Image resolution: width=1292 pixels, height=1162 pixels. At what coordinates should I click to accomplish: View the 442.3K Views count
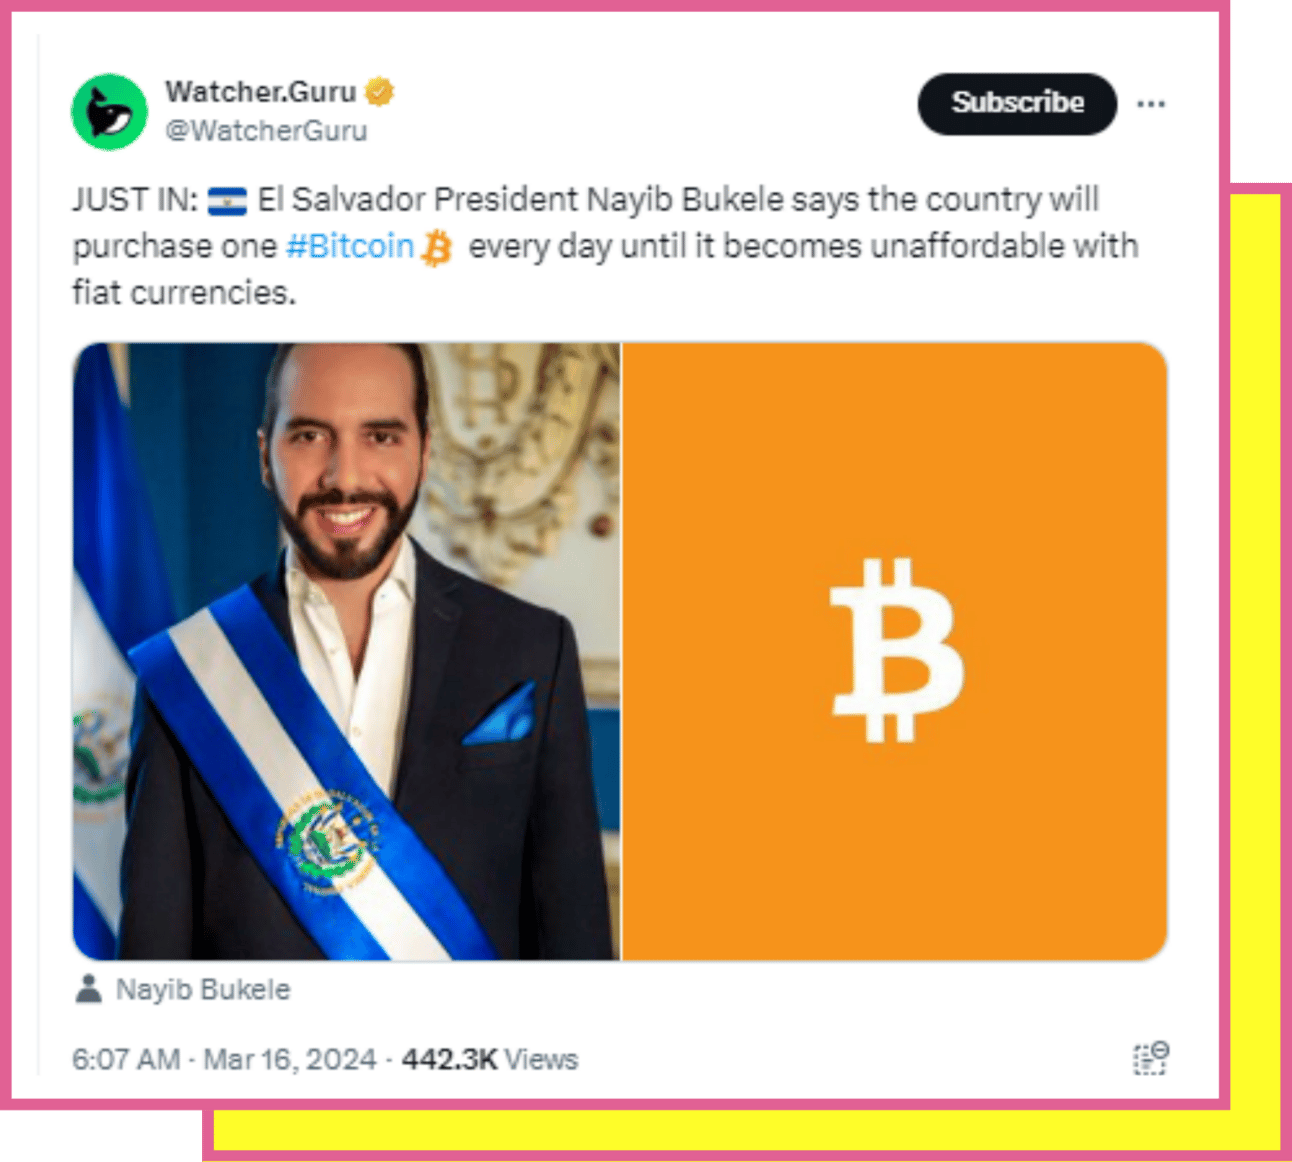pyautogui.click(x=490, y=1059)
